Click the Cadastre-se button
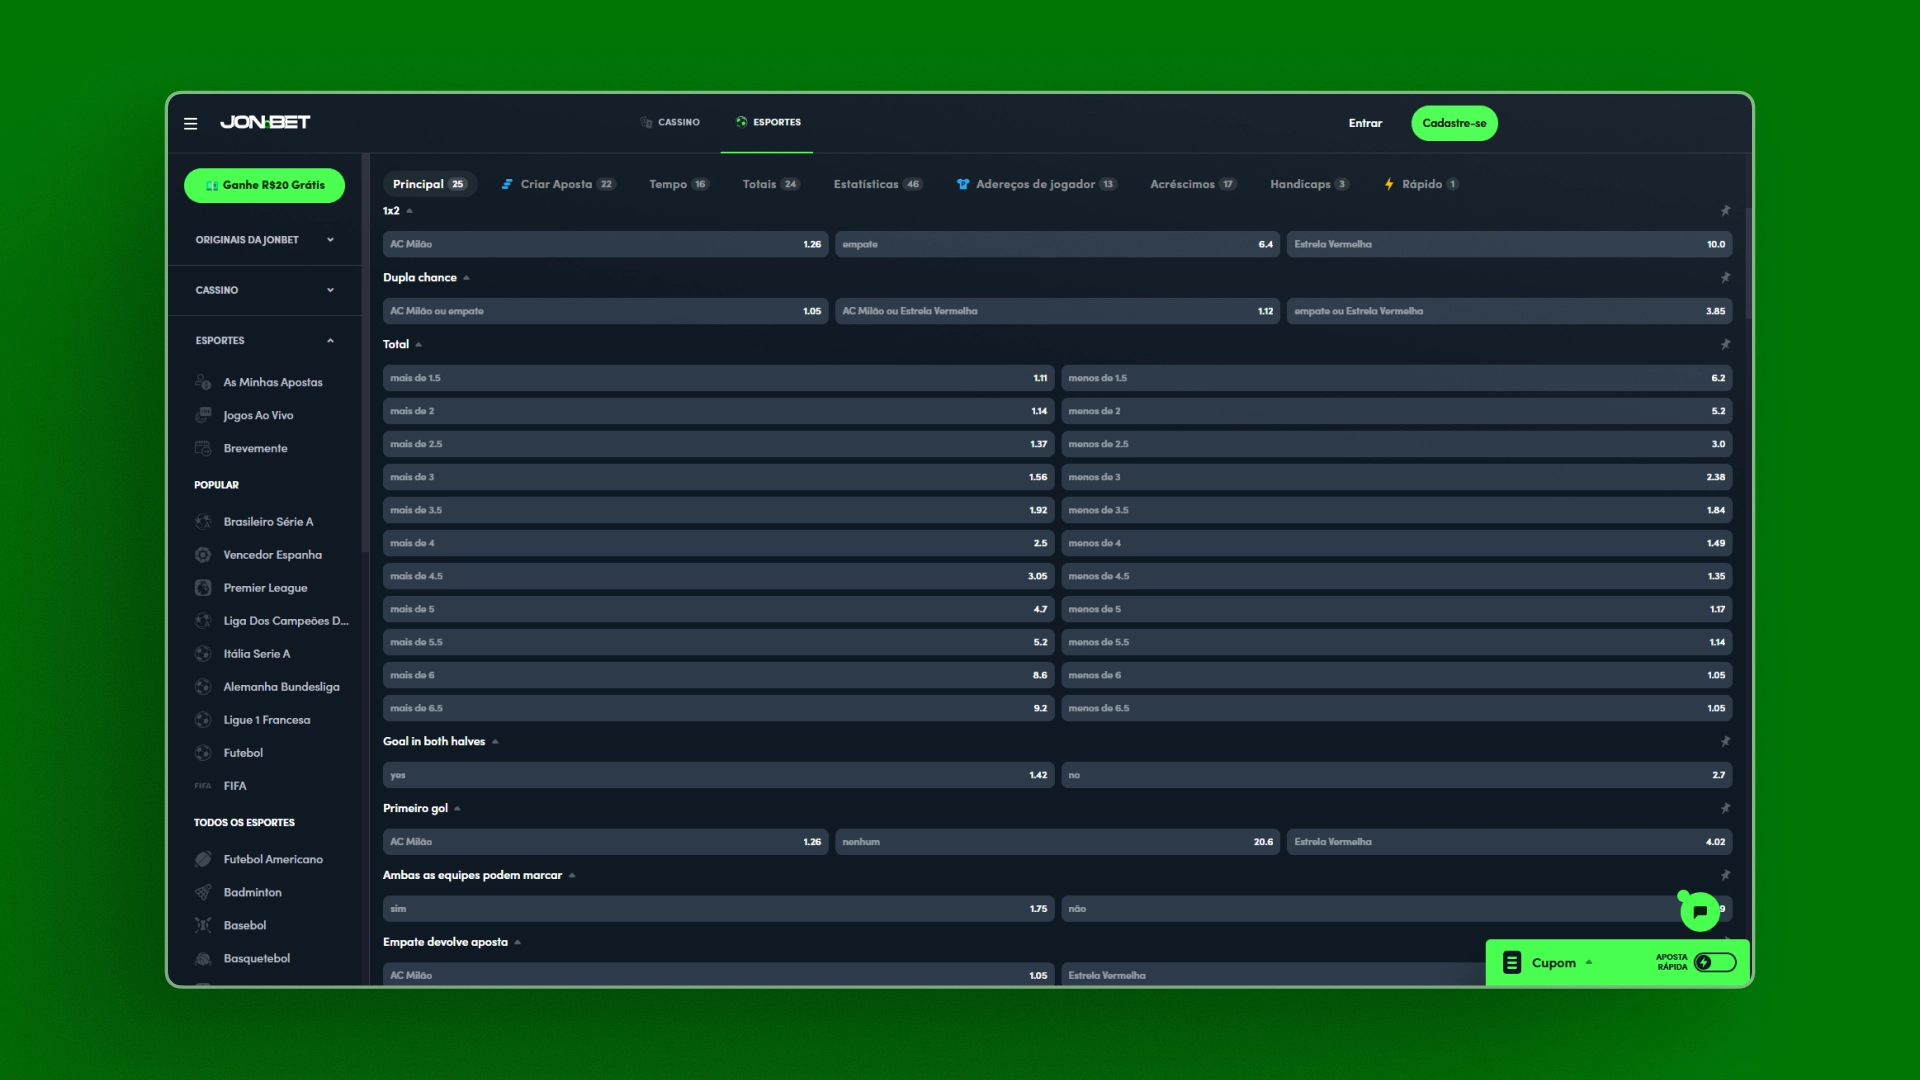Screen dimensions: 1920x1080 (x=1454, y=123)
